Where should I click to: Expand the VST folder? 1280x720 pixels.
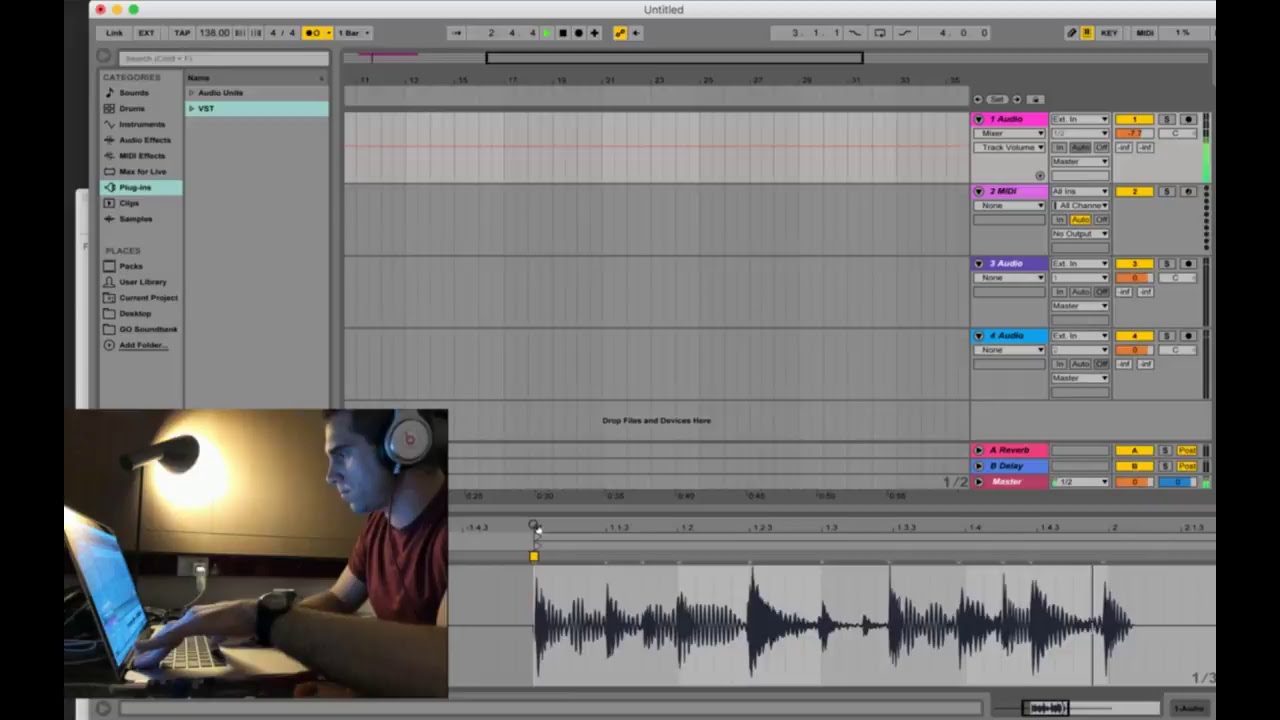(x=191, y=108)
